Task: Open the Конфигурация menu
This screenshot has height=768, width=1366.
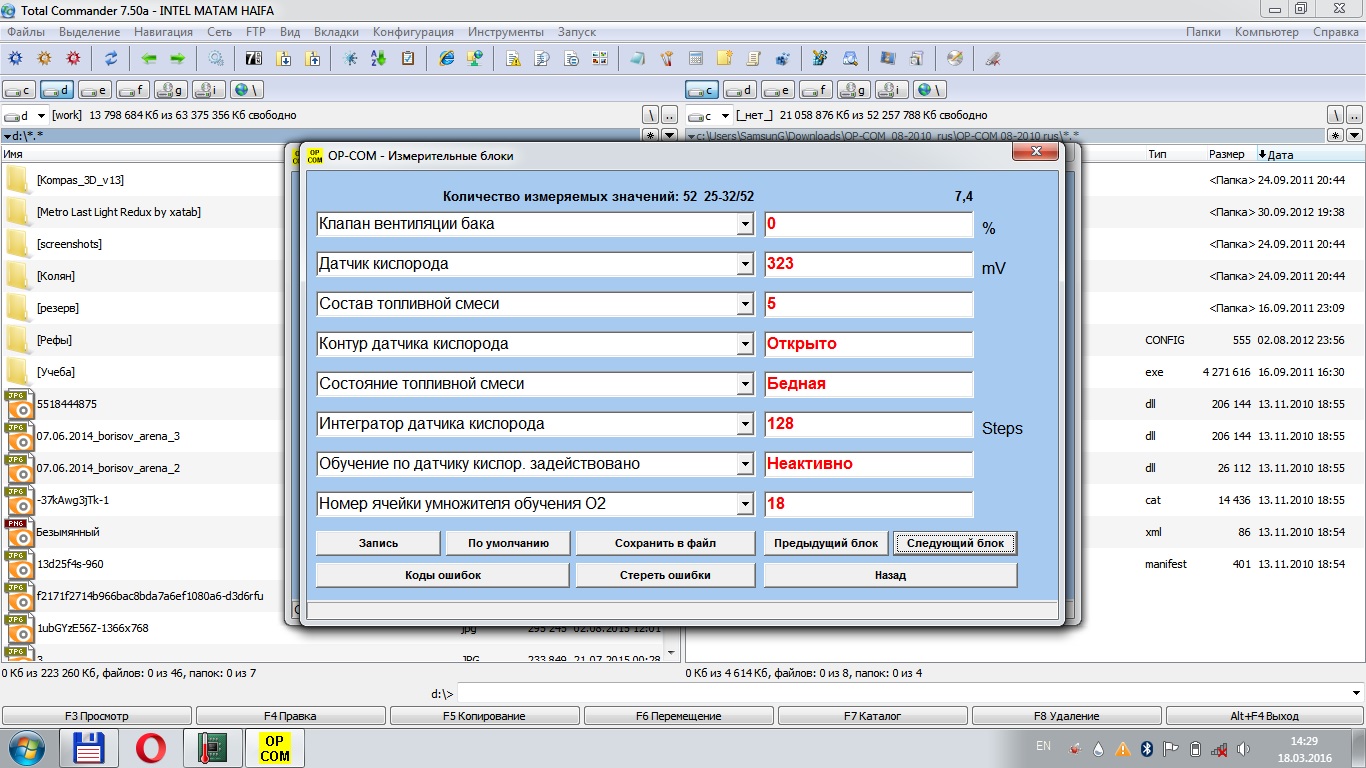Action: click(413, 32)
